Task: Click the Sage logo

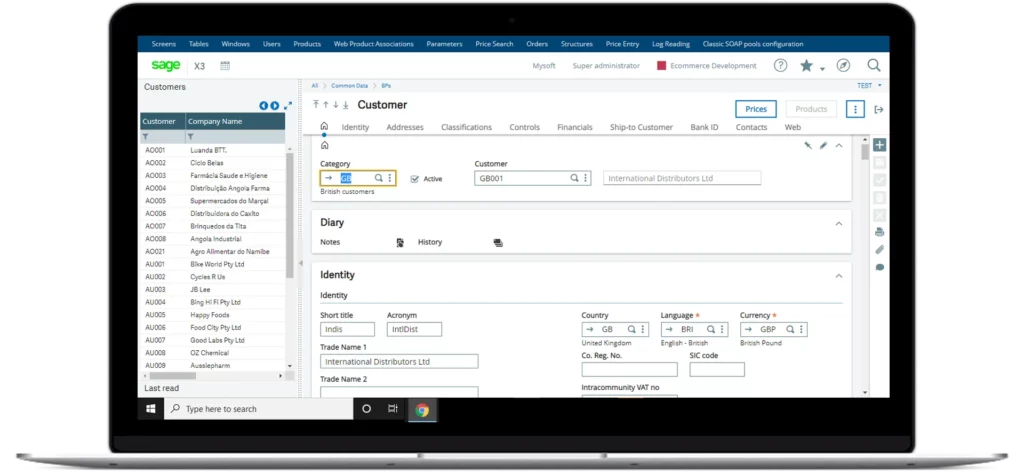Action: (166, 65)
